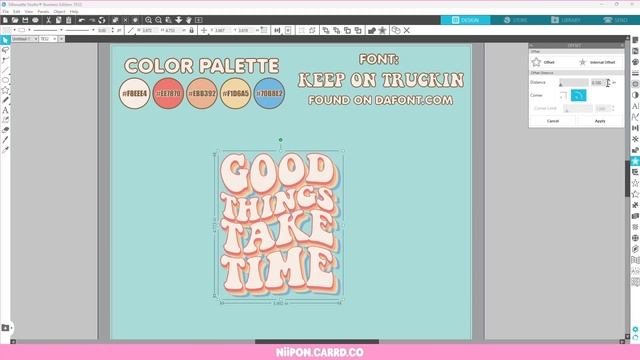640x360 pixels.
Task: Click Apply in the Offset panel
Action: 600,121
